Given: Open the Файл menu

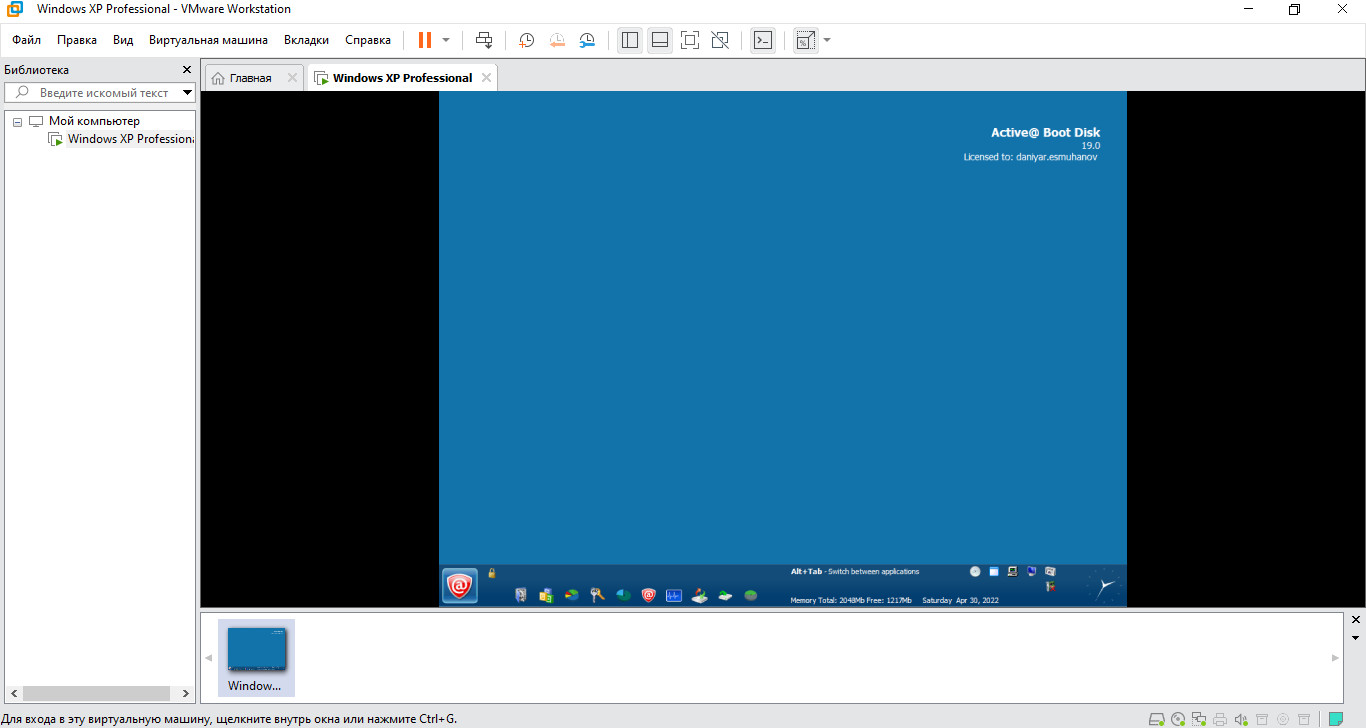Looking at the screenshot, I should pos(27,40).
